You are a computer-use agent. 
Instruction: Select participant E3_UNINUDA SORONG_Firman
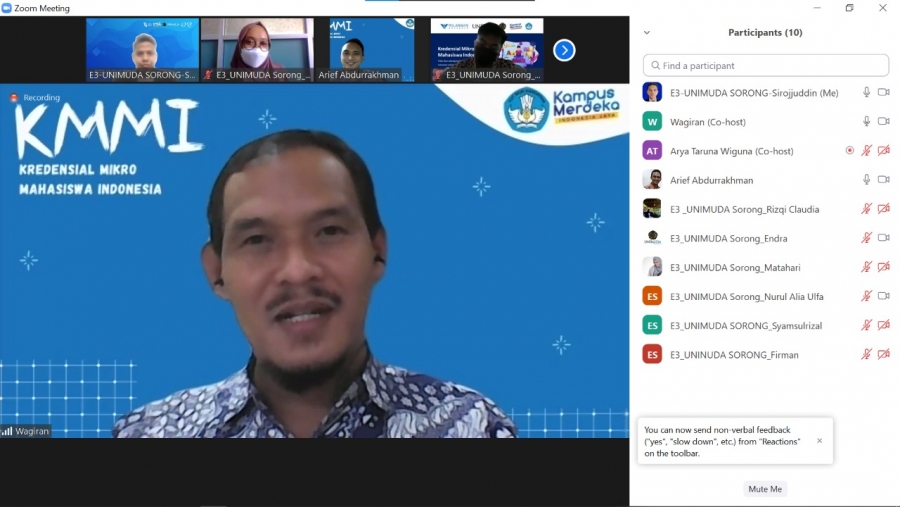[734, 355]
